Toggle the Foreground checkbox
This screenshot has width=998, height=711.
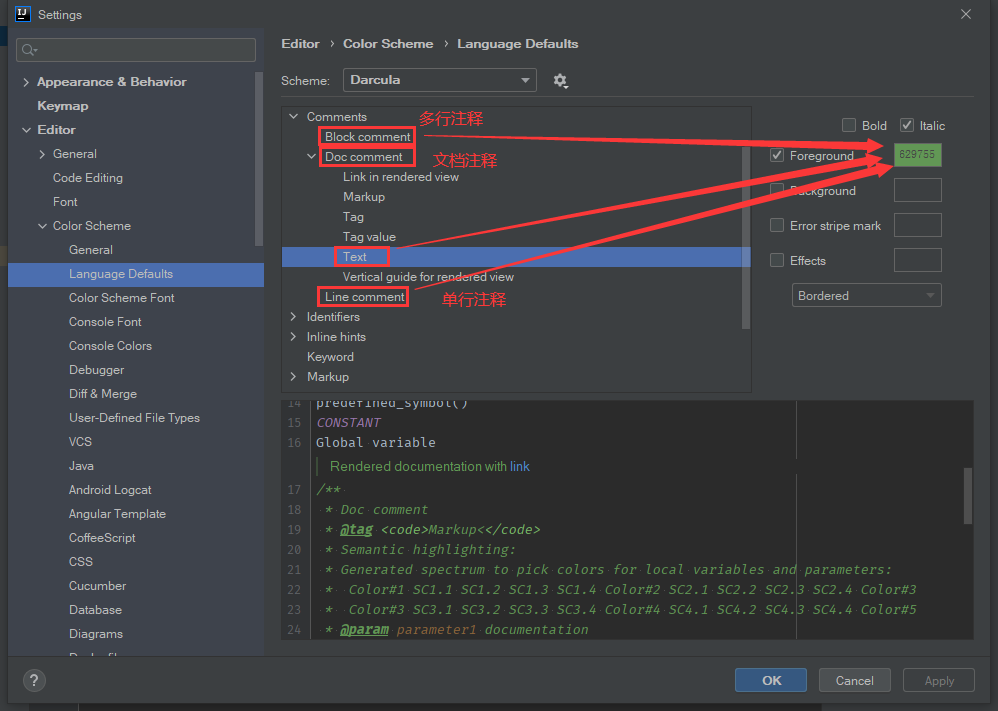(x=777, y=155)
